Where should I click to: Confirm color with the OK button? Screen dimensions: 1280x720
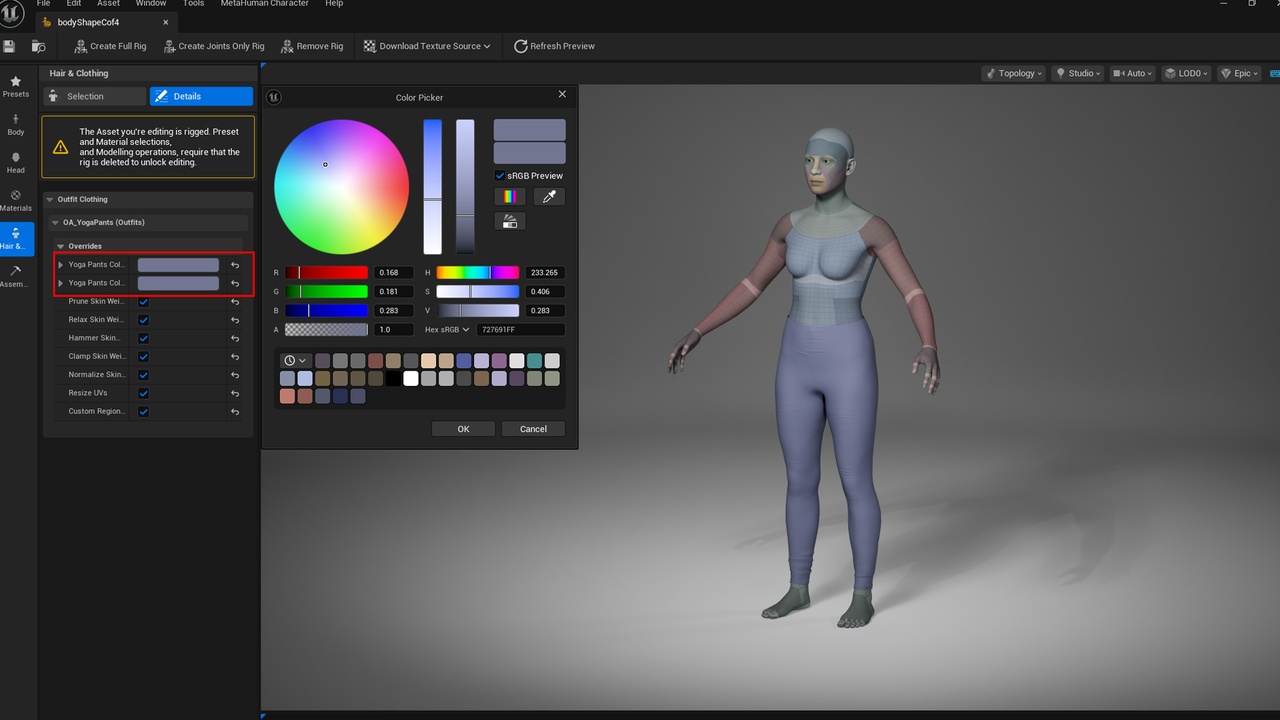coord(463,429)
